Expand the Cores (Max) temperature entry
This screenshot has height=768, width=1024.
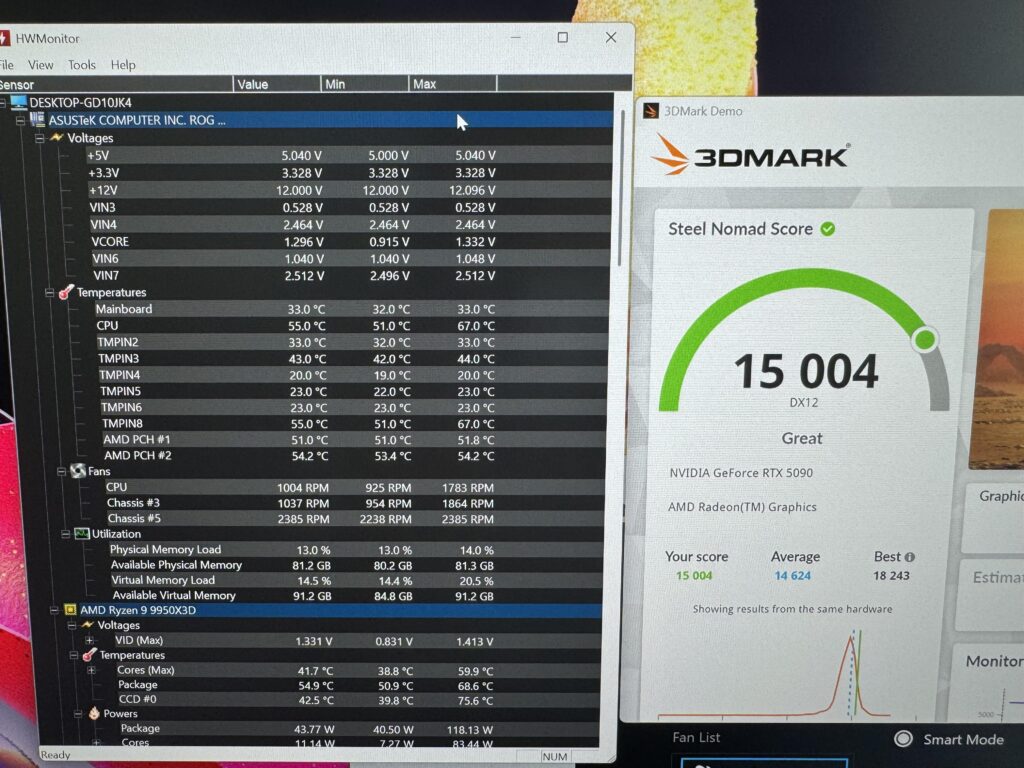pyautogui.click(x=91, y=670)
